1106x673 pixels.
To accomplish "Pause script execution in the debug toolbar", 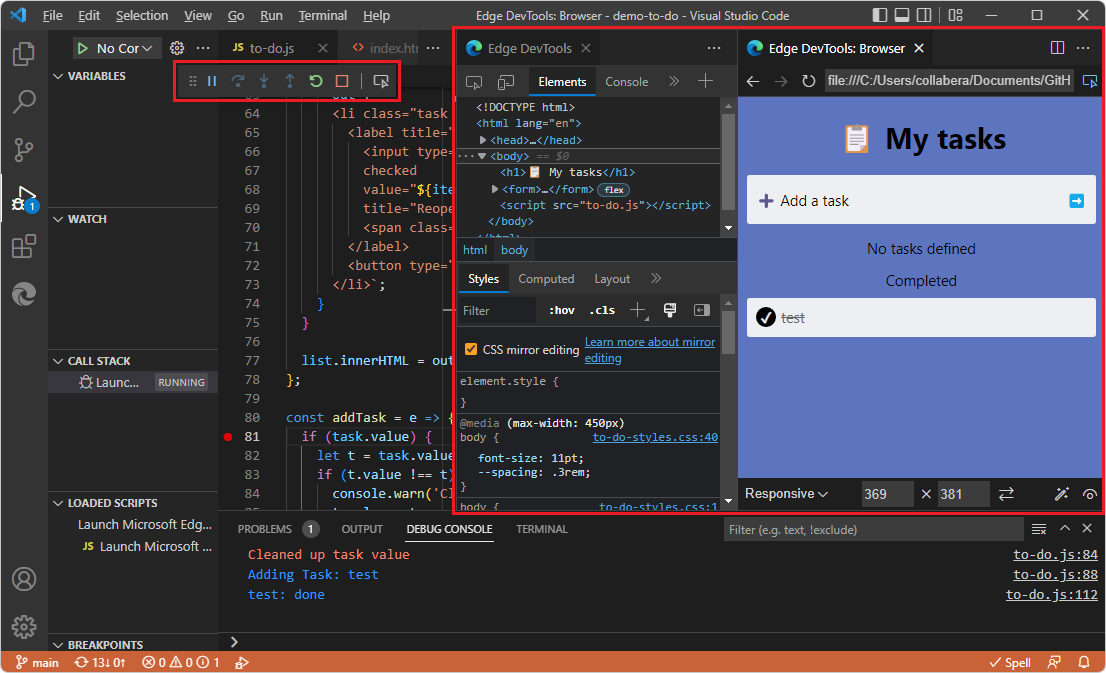I will click(x=212, y=81).
